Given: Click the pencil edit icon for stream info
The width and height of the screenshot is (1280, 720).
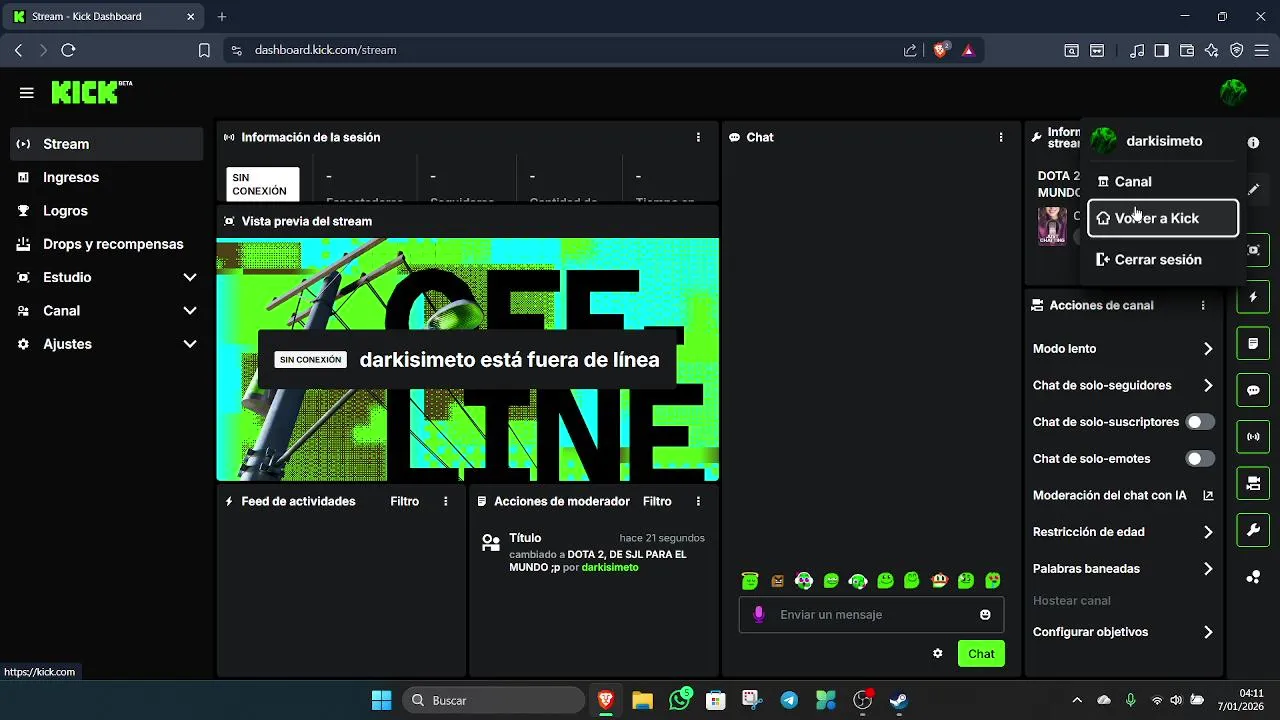Looking at the screenshot, I should click(1253, 189).
